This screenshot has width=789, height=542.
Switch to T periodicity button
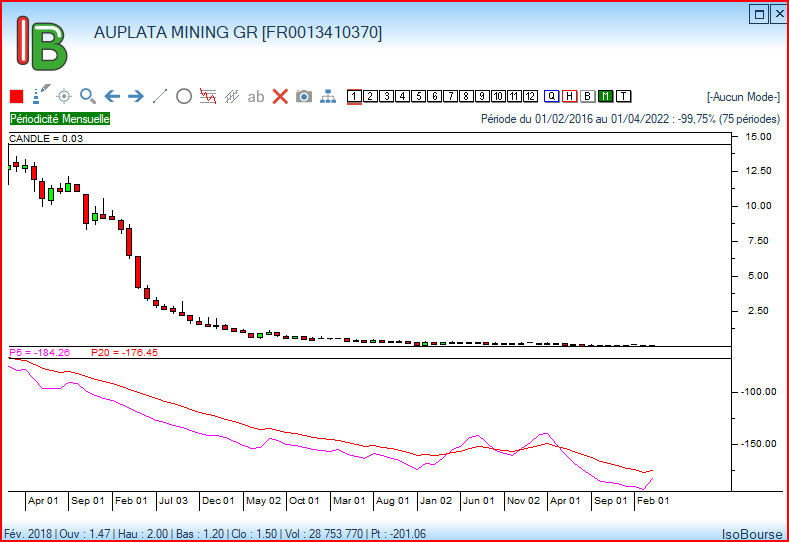623,96
